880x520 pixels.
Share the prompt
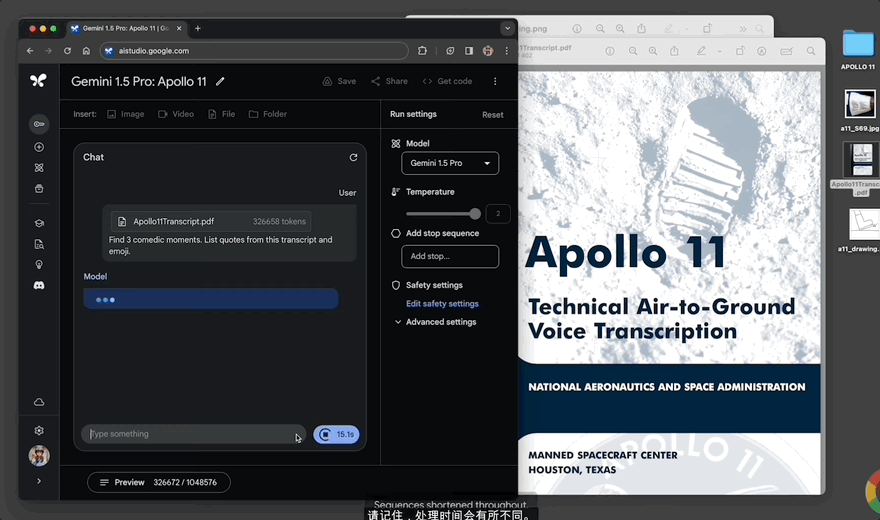(x=389, y=81)
